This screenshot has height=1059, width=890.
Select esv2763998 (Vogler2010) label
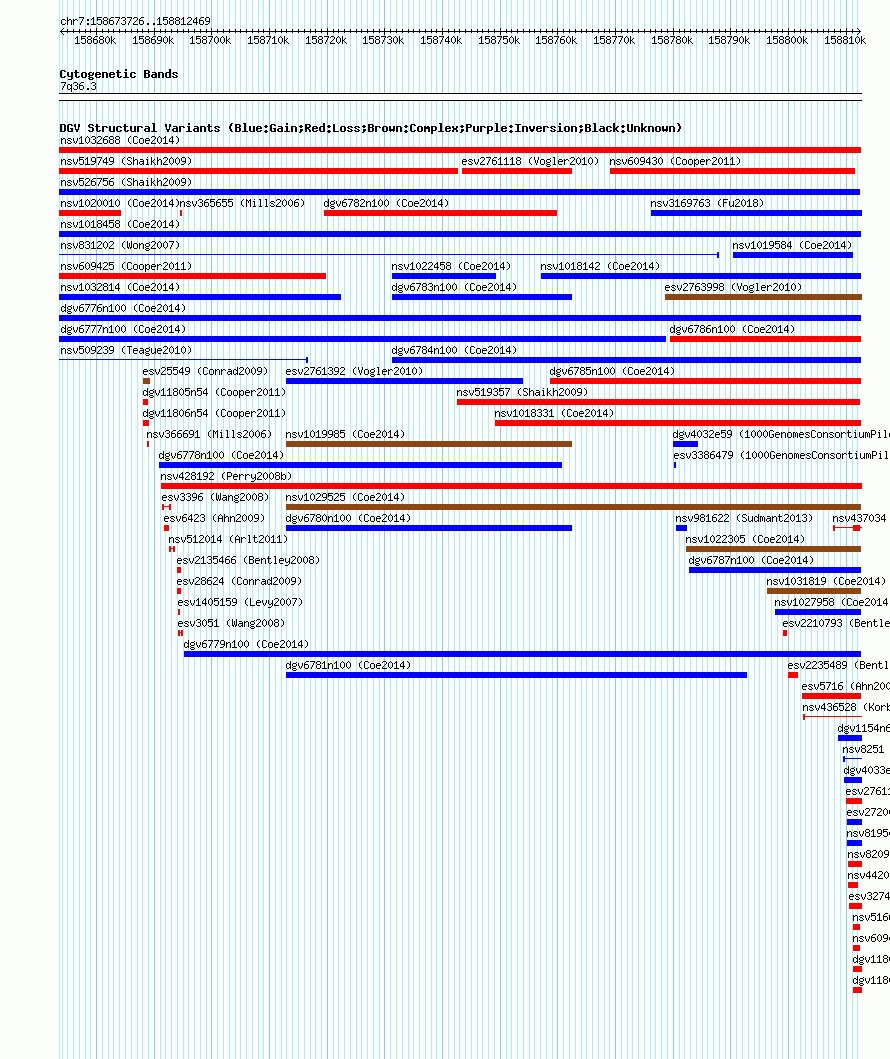pyautogui.click(x=733, y=287)
